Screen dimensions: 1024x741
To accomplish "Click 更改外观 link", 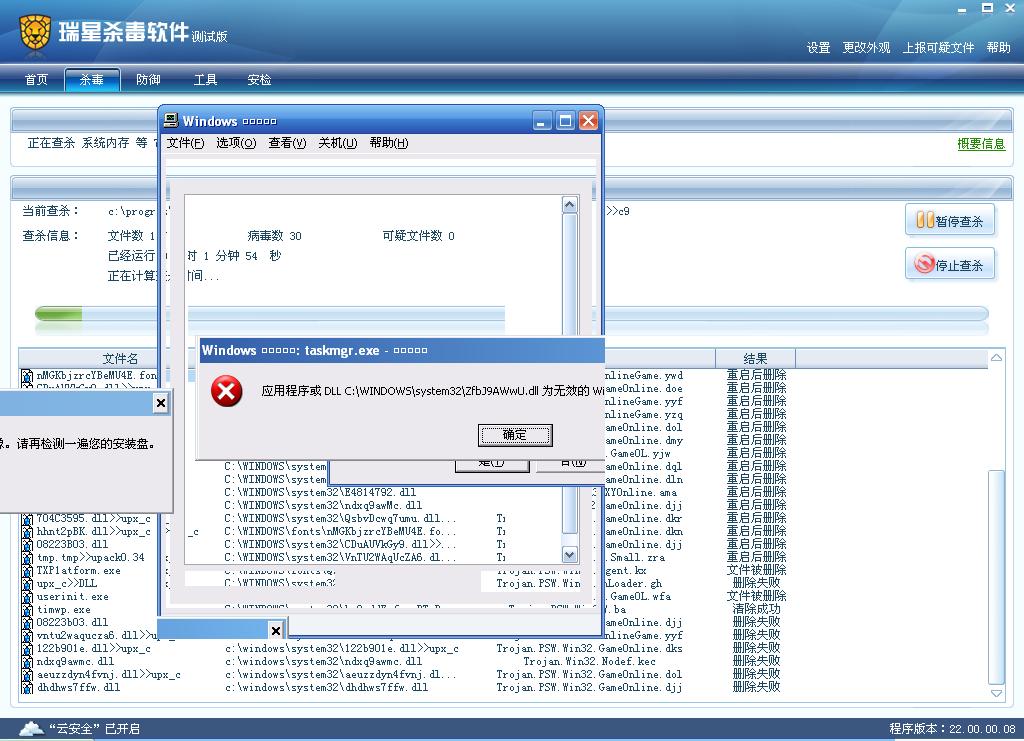I will tap(867, 48).
